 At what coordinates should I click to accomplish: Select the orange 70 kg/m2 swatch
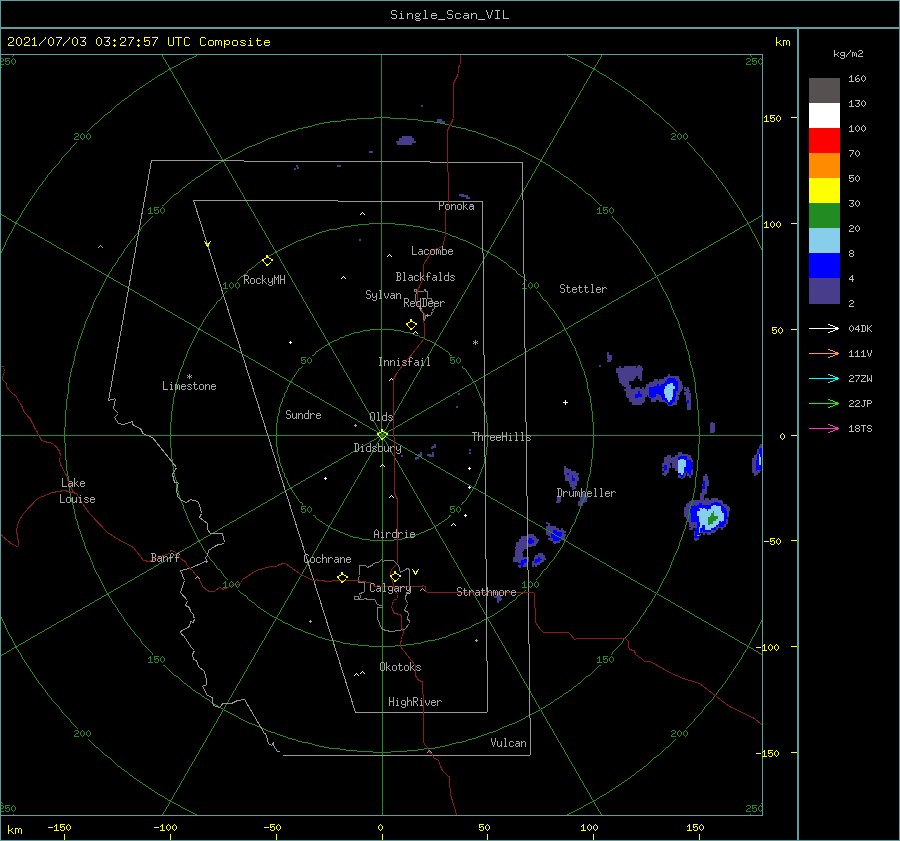point(824,165)
